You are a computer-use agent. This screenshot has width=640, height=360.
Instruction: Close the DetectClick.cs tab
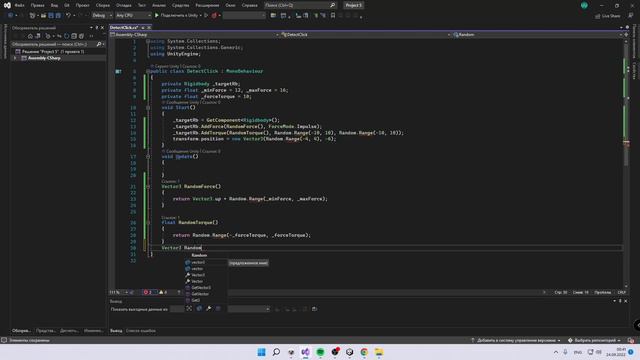tap(149, 27)
